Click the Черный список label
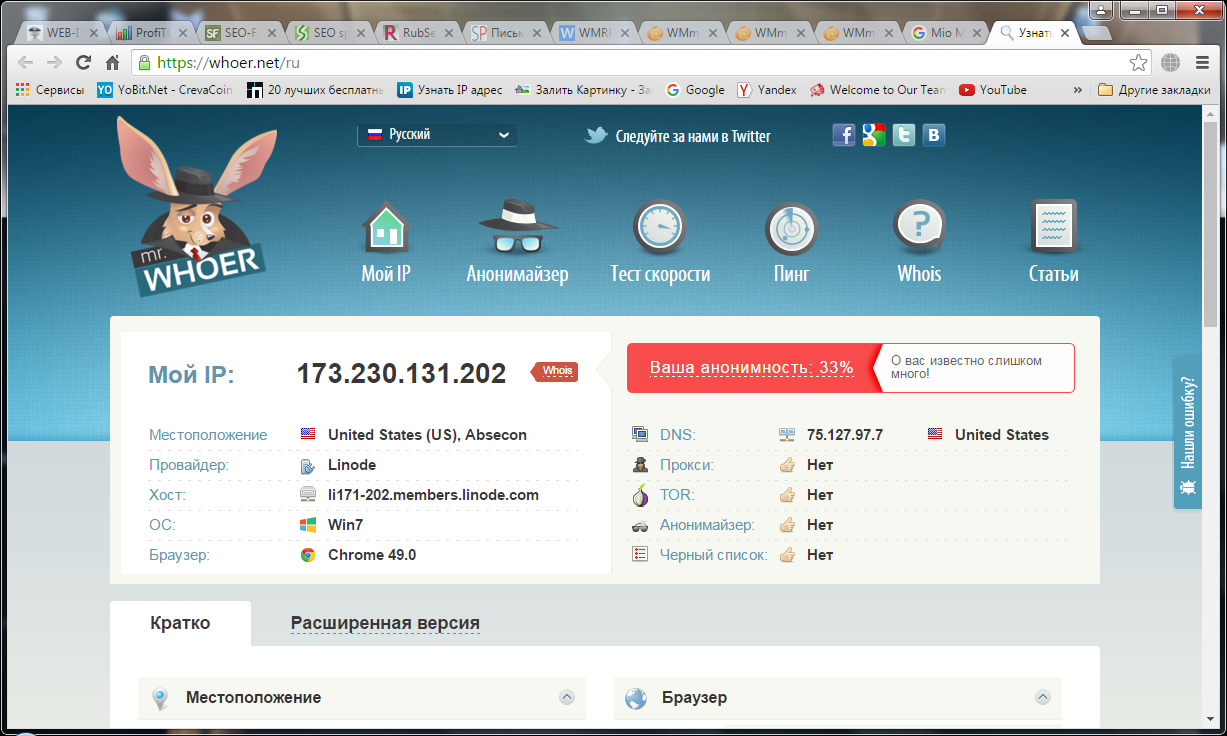Image resolution: width=1227 pixels, height=736 pixels. (714, 555)
